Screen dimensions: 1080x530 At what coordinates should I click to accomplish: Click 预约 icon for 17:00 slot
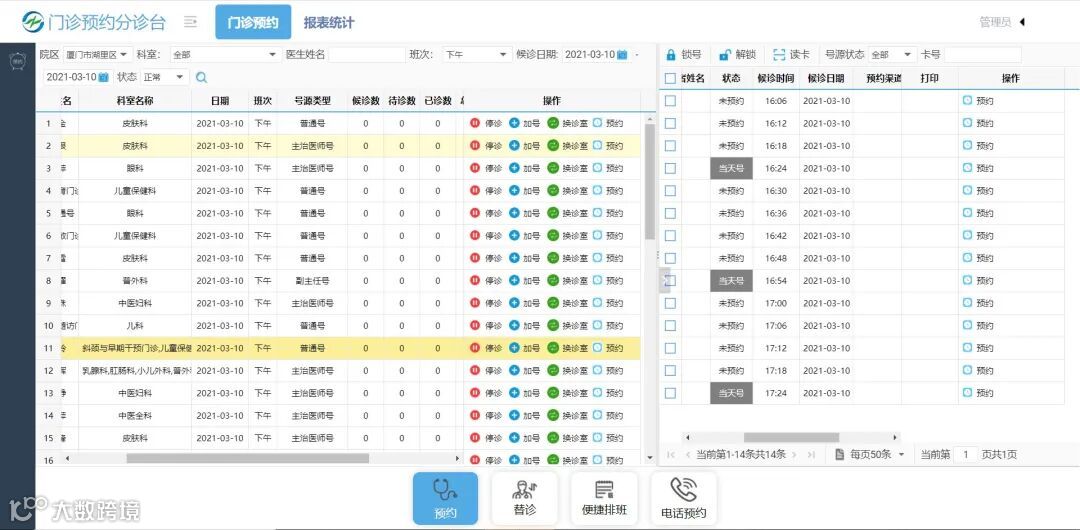(968, 303)
